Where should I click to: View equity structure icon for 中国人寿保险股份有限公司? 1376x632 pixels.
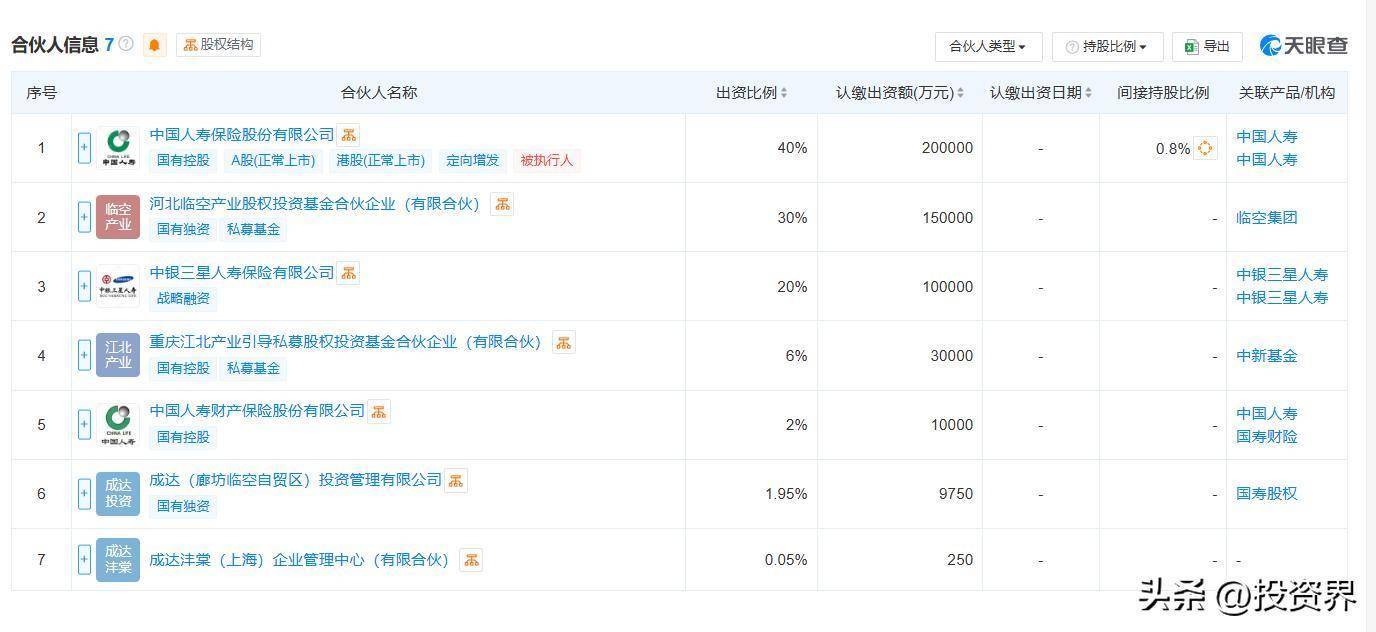[347, 135]
